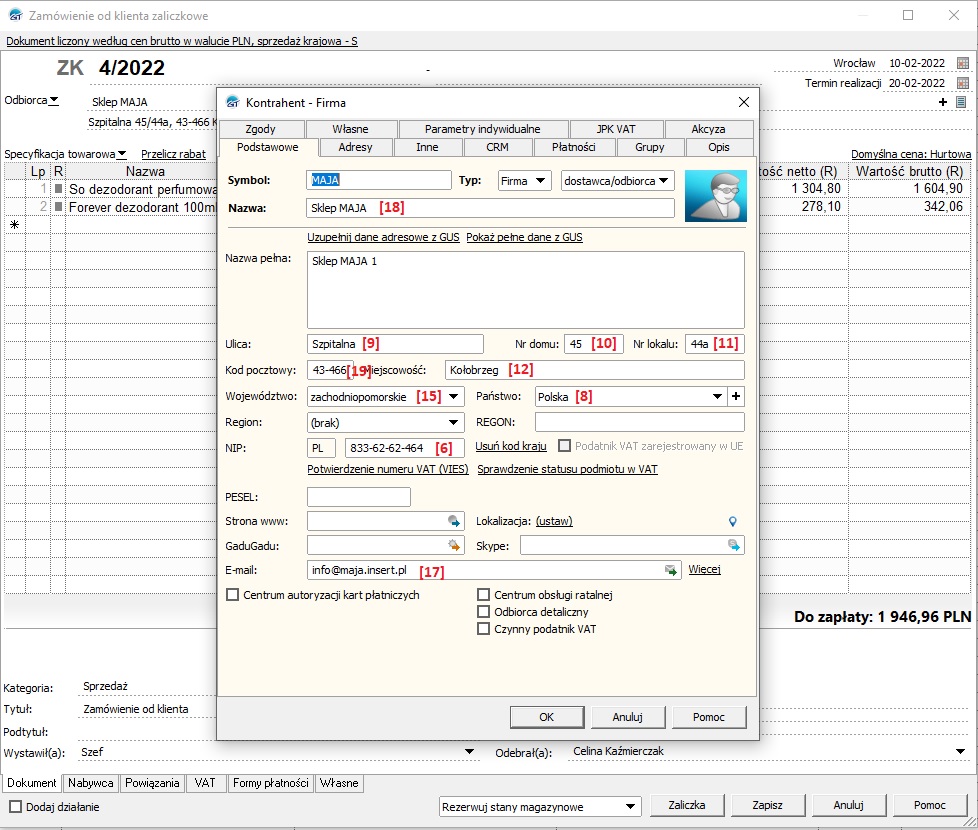Open calendar next to Termin realizacji date
The image size is (978, 830).
(x=963, y=83)
